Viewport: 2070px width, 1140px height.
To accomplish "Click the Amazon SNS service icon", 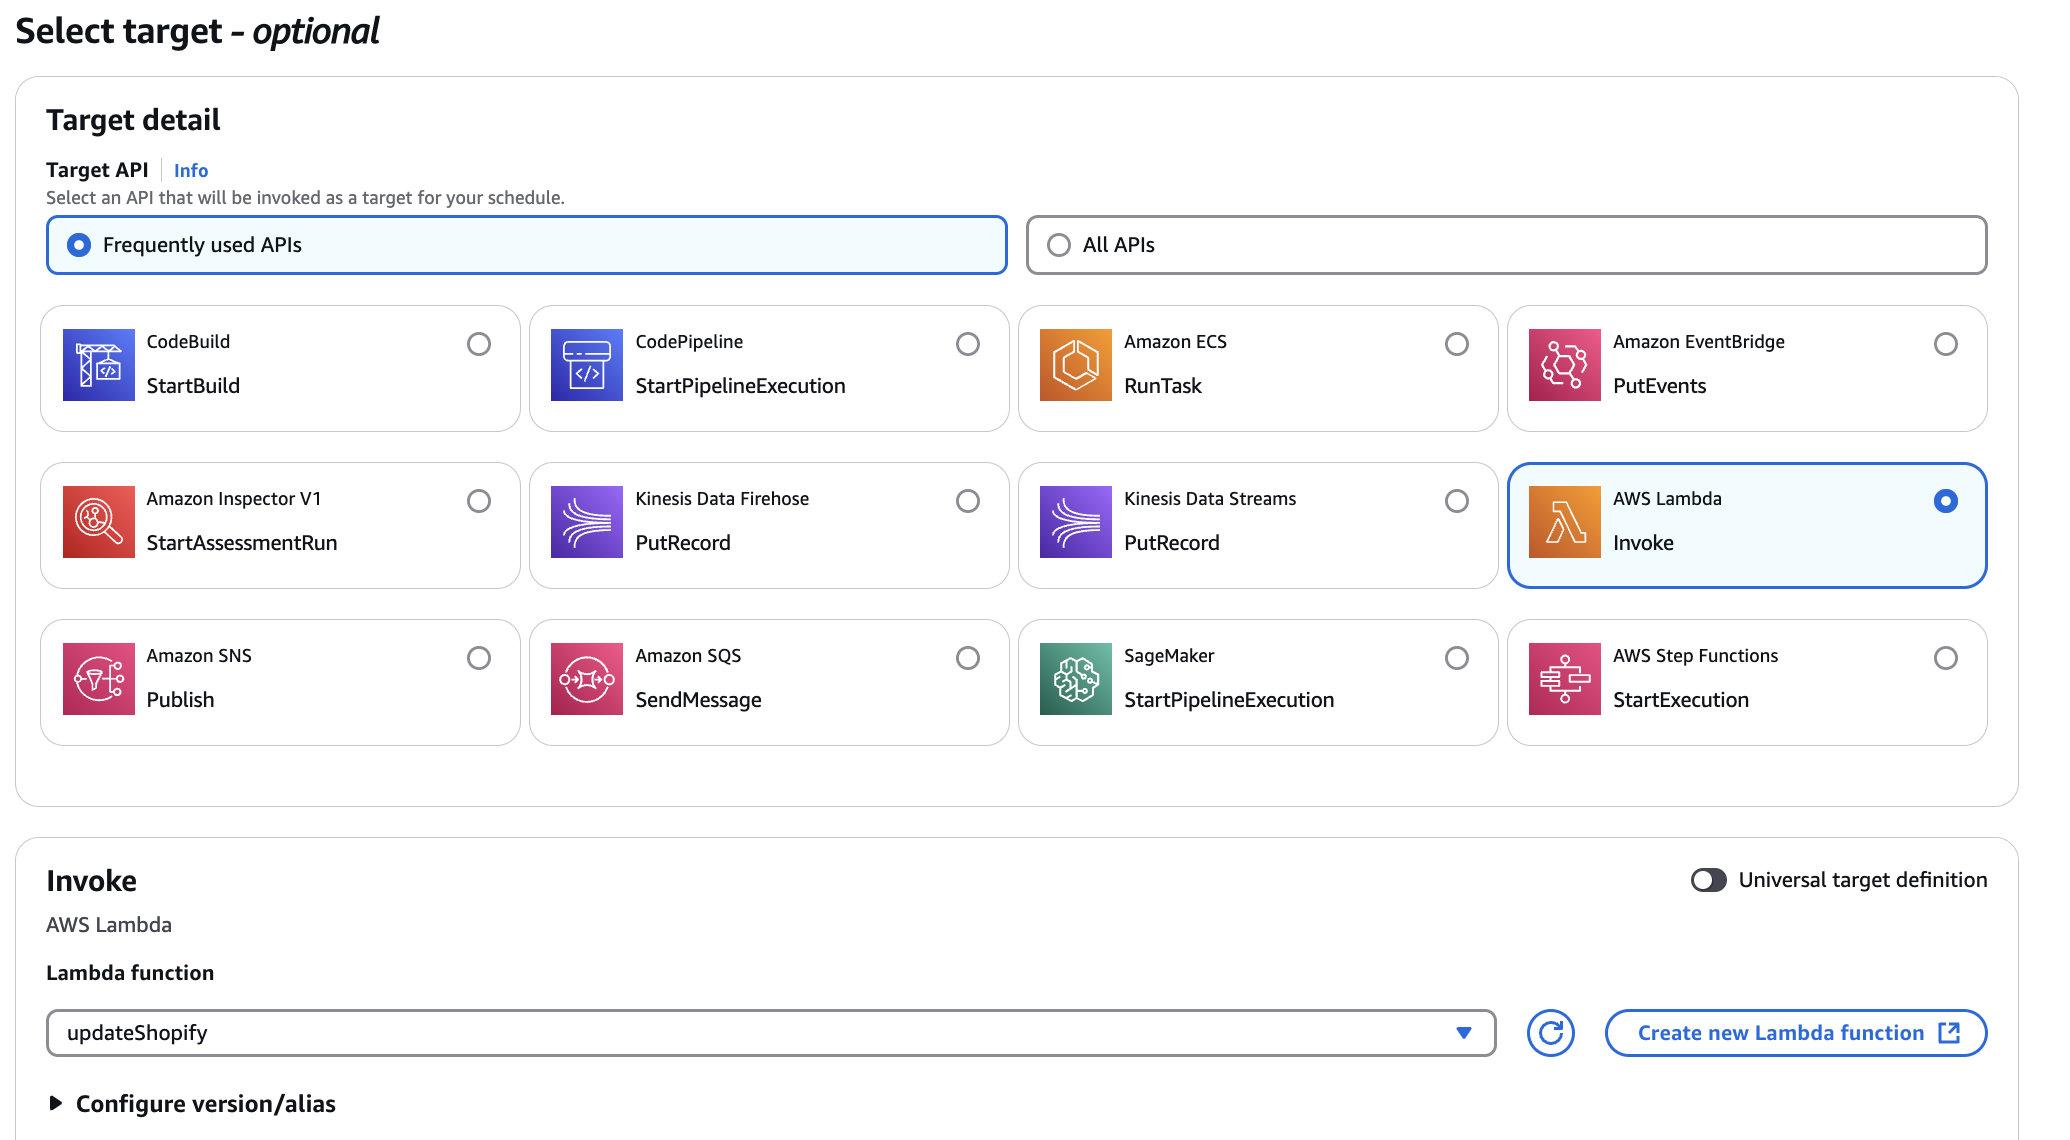I will click(x=98, y=679).
